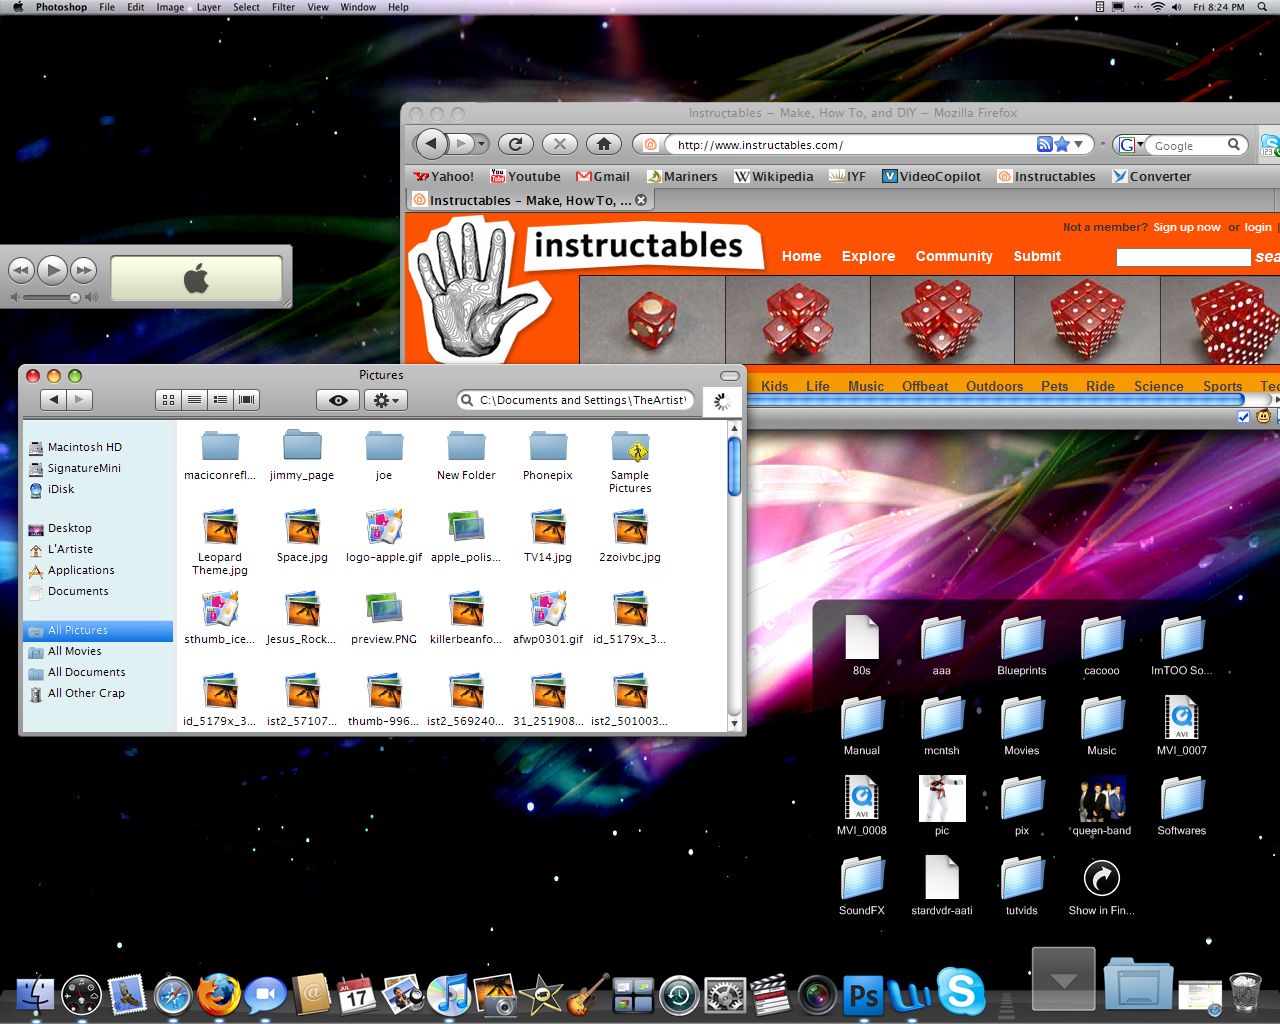Screen dimensions: 1280x1024
Task: Click the Sign up now link
Action: (1187, 227)
